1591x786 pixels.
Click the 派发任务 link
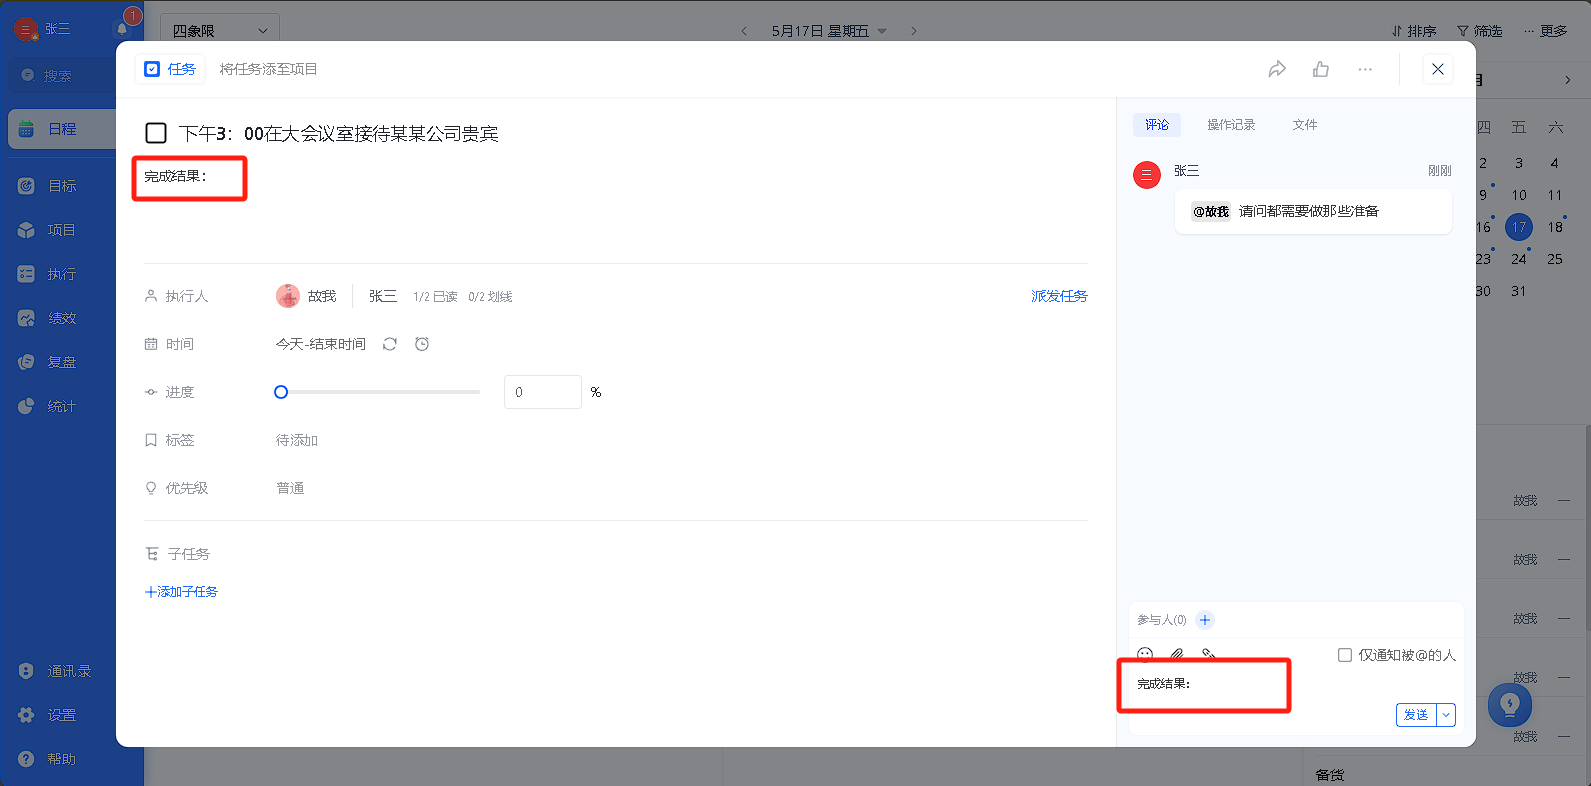coord(1059,296)
